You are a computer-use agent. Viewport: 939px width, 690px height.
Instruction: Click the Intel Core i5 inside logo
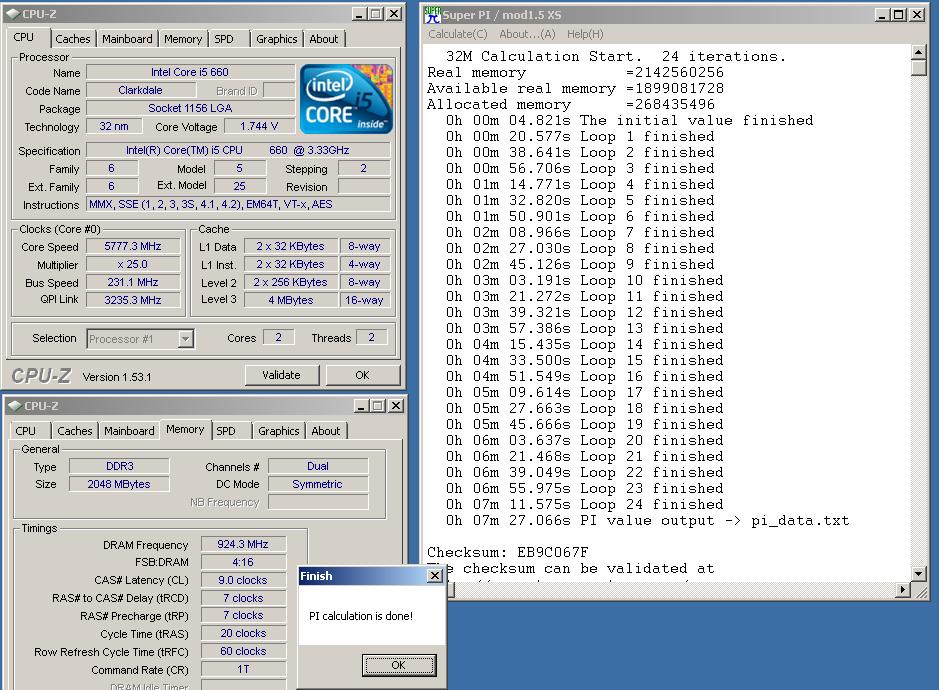click(346, 99)
